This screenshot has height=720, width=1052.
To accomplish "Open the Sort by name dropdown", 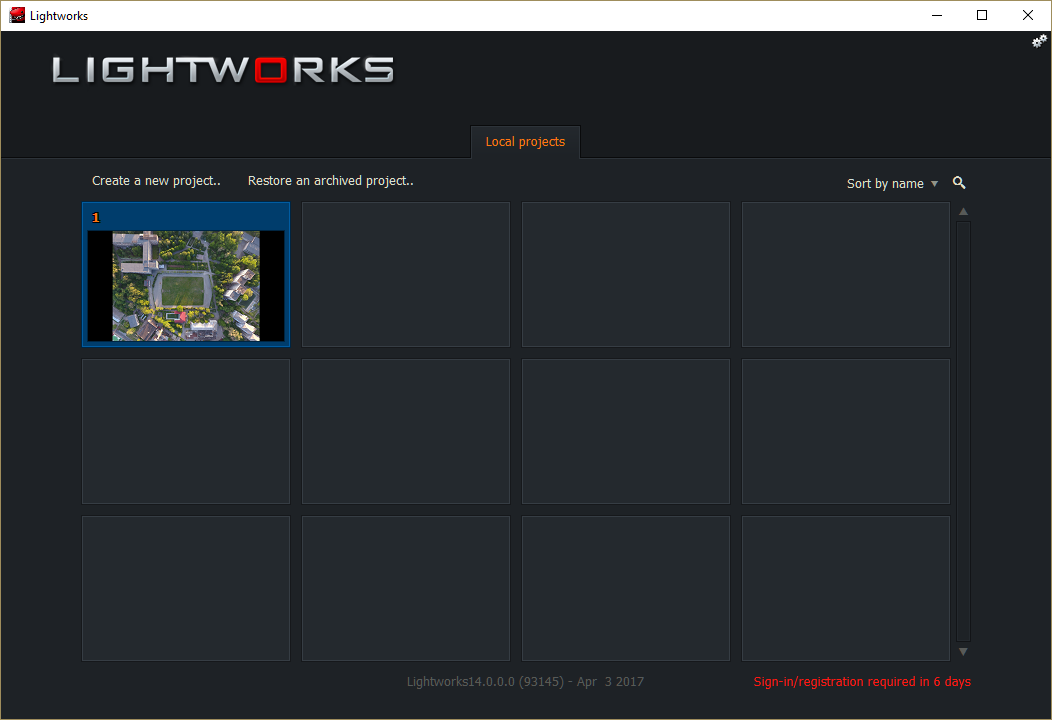I will (892, 184).
